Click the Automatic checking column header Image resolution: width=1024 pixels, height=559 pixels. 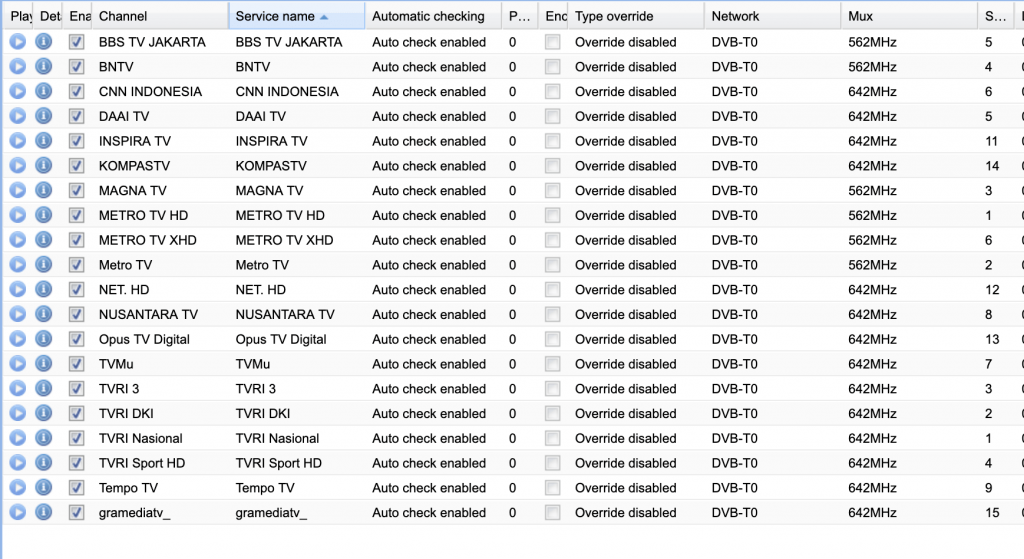pos(428,16)
